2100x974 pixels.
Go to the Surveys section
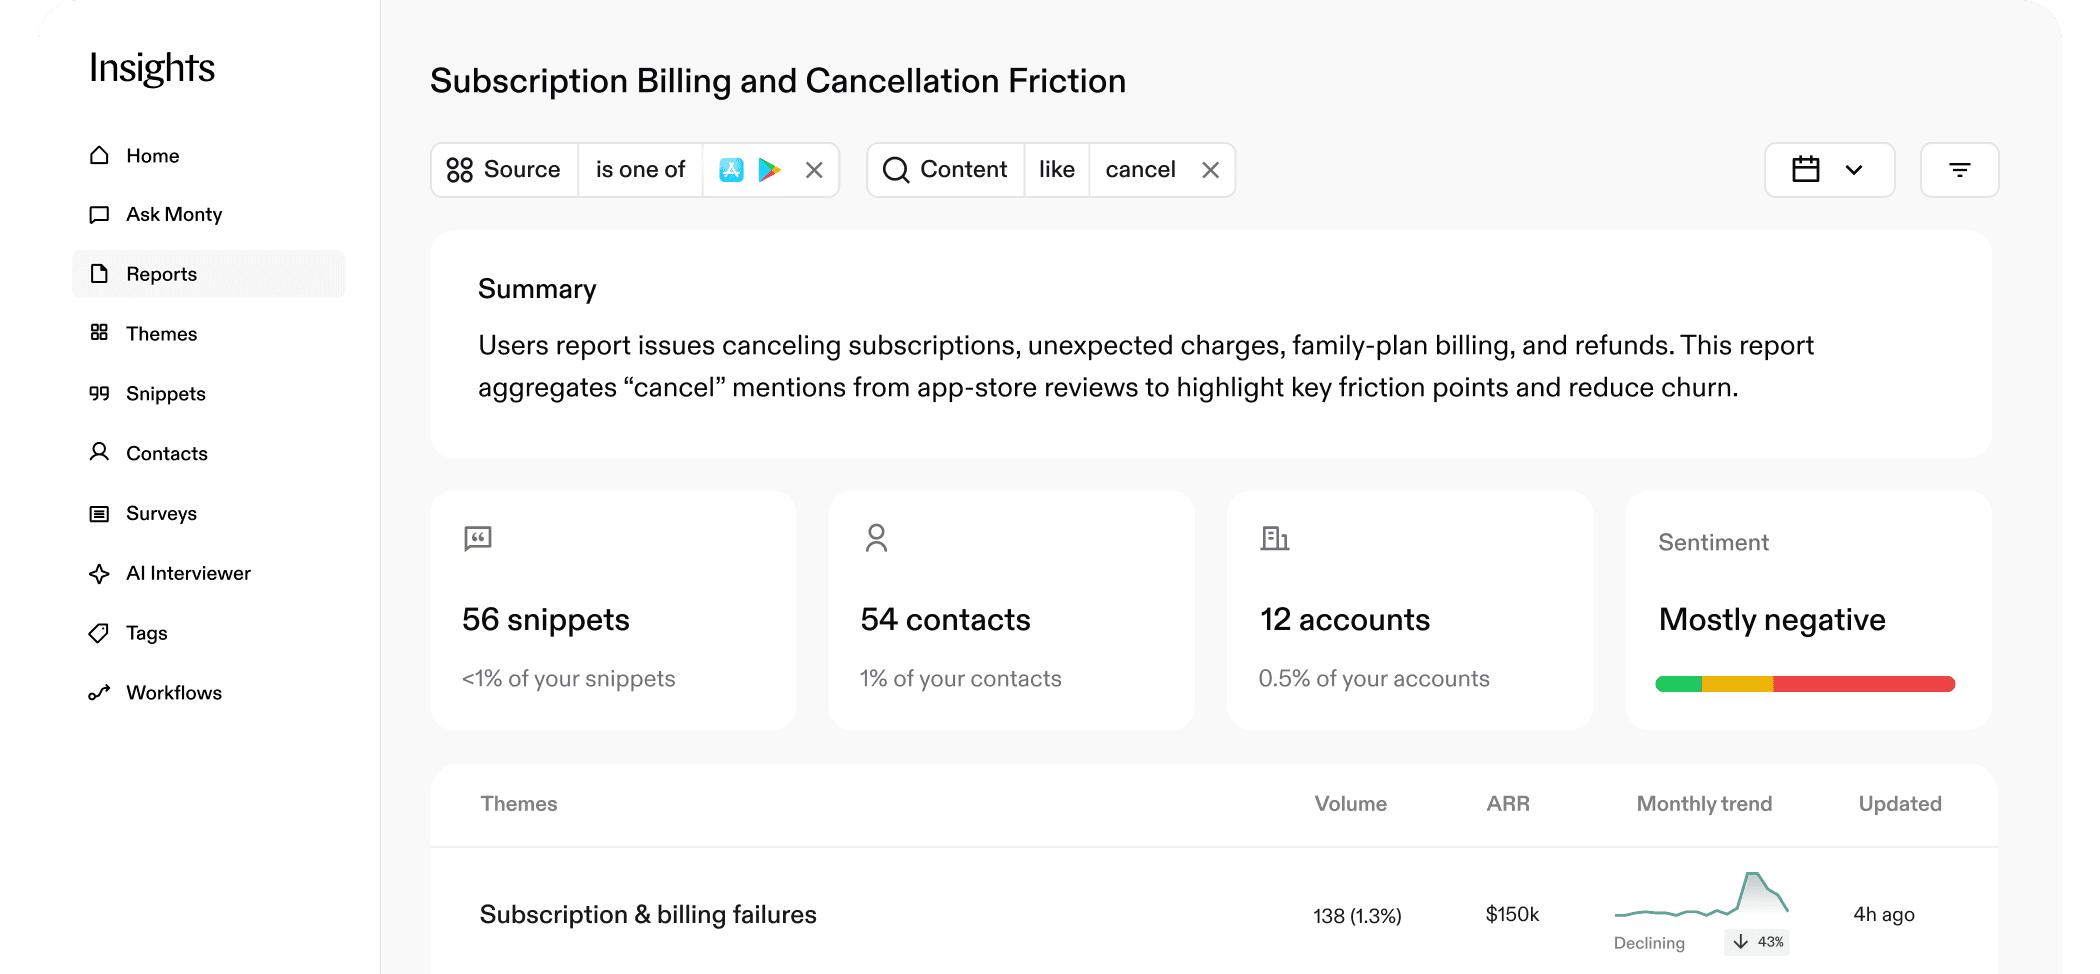click(x=161, y=514)
